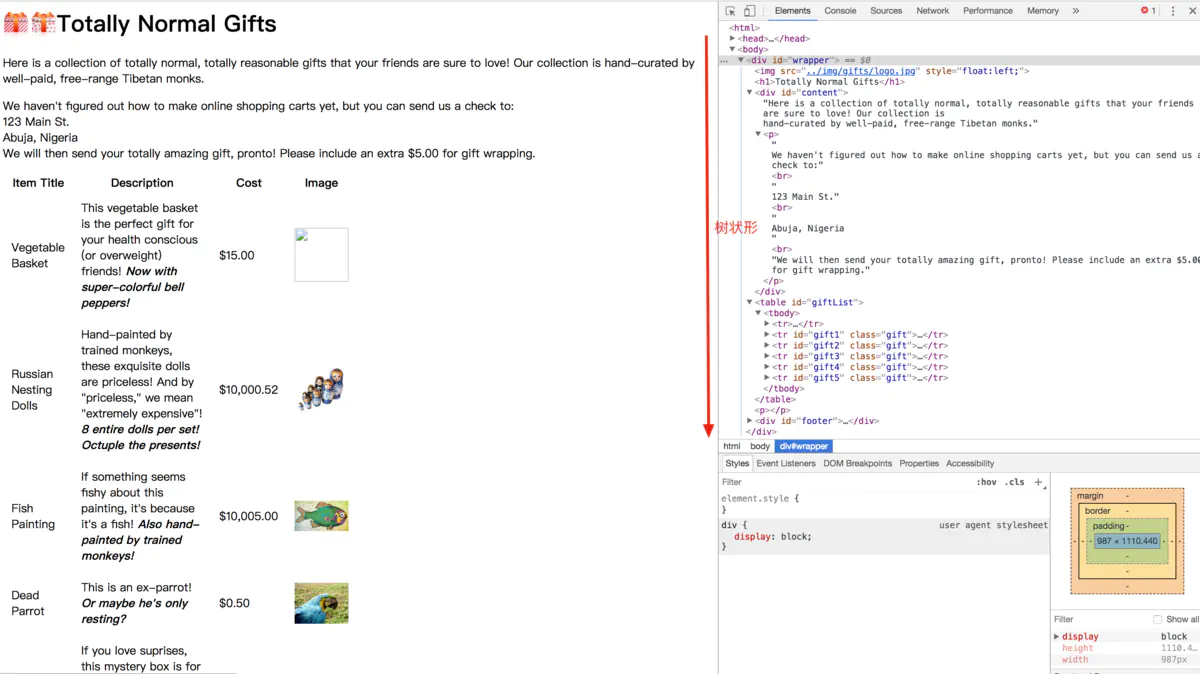Show more DevTools tabs with double chevron

(x=1076, y=11)
